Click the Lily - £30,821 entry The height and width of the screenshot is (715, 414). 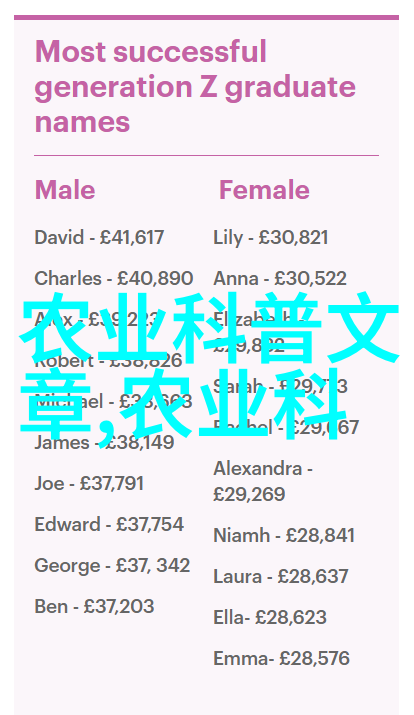271,238
